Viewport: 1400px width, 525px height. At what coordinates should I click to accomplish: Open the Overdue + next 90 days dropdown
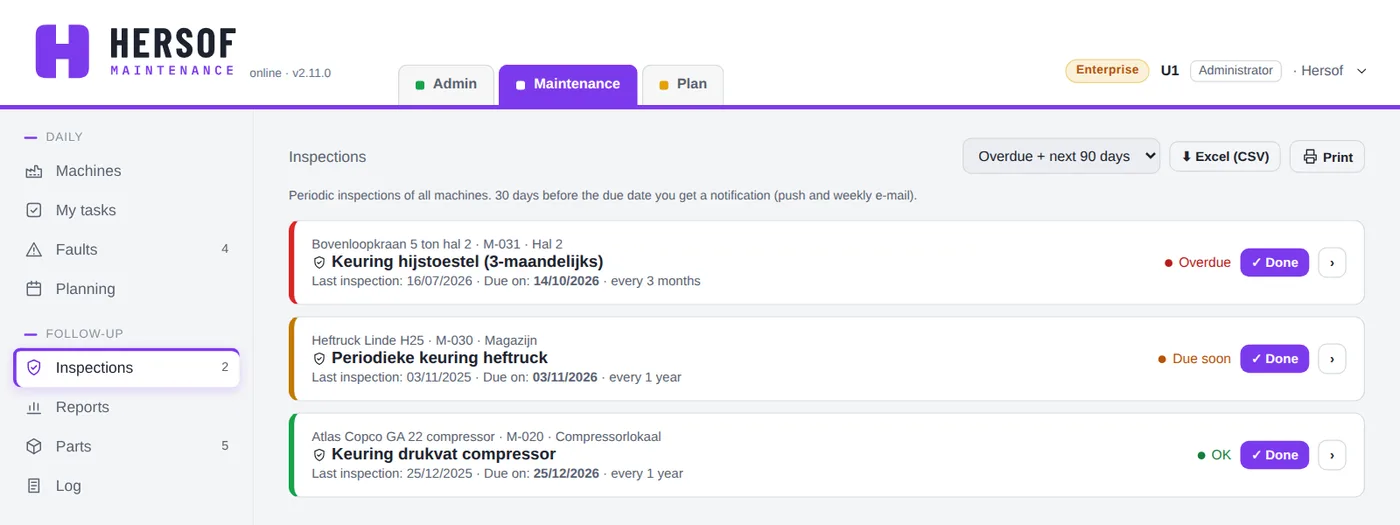tap(1061, 156)
